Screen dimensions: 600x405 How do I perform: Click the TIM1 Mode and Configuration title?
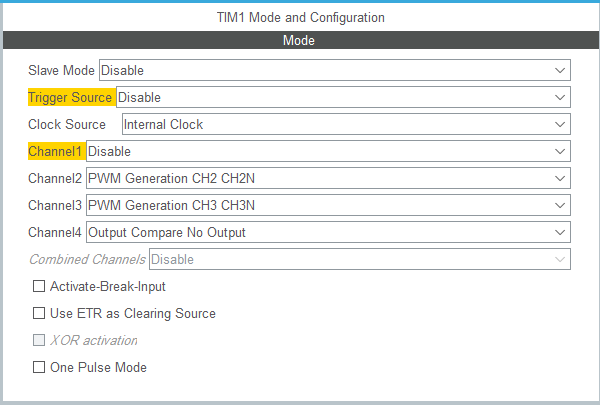point(301,17)
